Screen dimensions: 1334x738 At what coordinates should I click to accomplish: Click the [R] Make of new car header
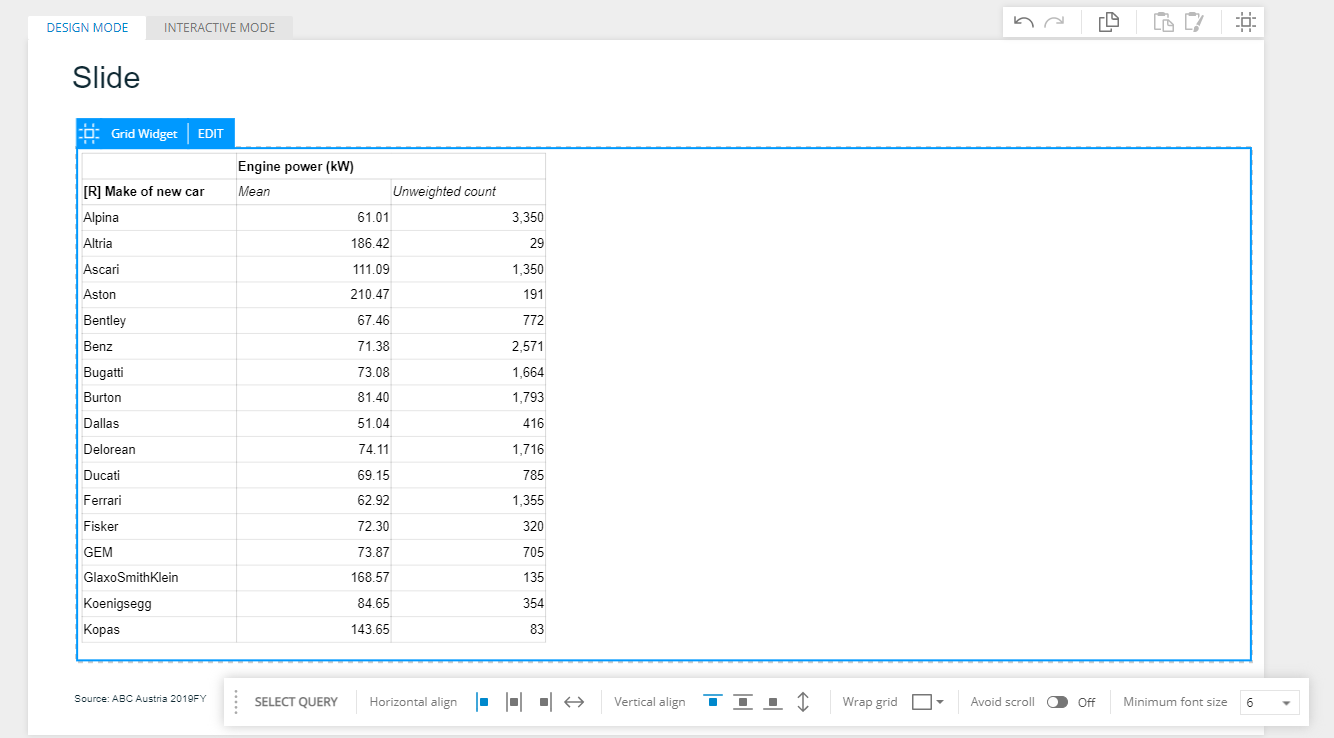pyautogui.click(x=144, y=191)
